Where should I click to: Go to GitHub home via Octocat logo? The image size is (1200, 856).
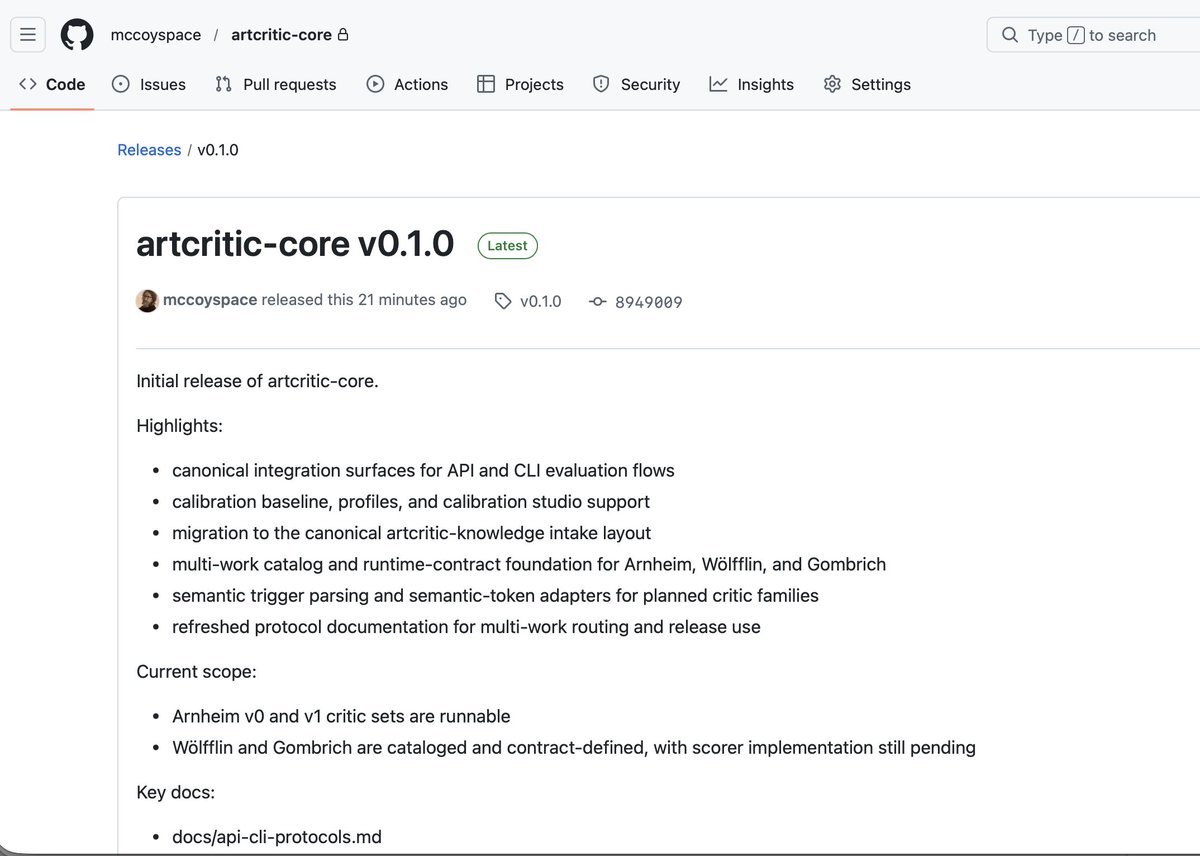(x=77, y=35)
